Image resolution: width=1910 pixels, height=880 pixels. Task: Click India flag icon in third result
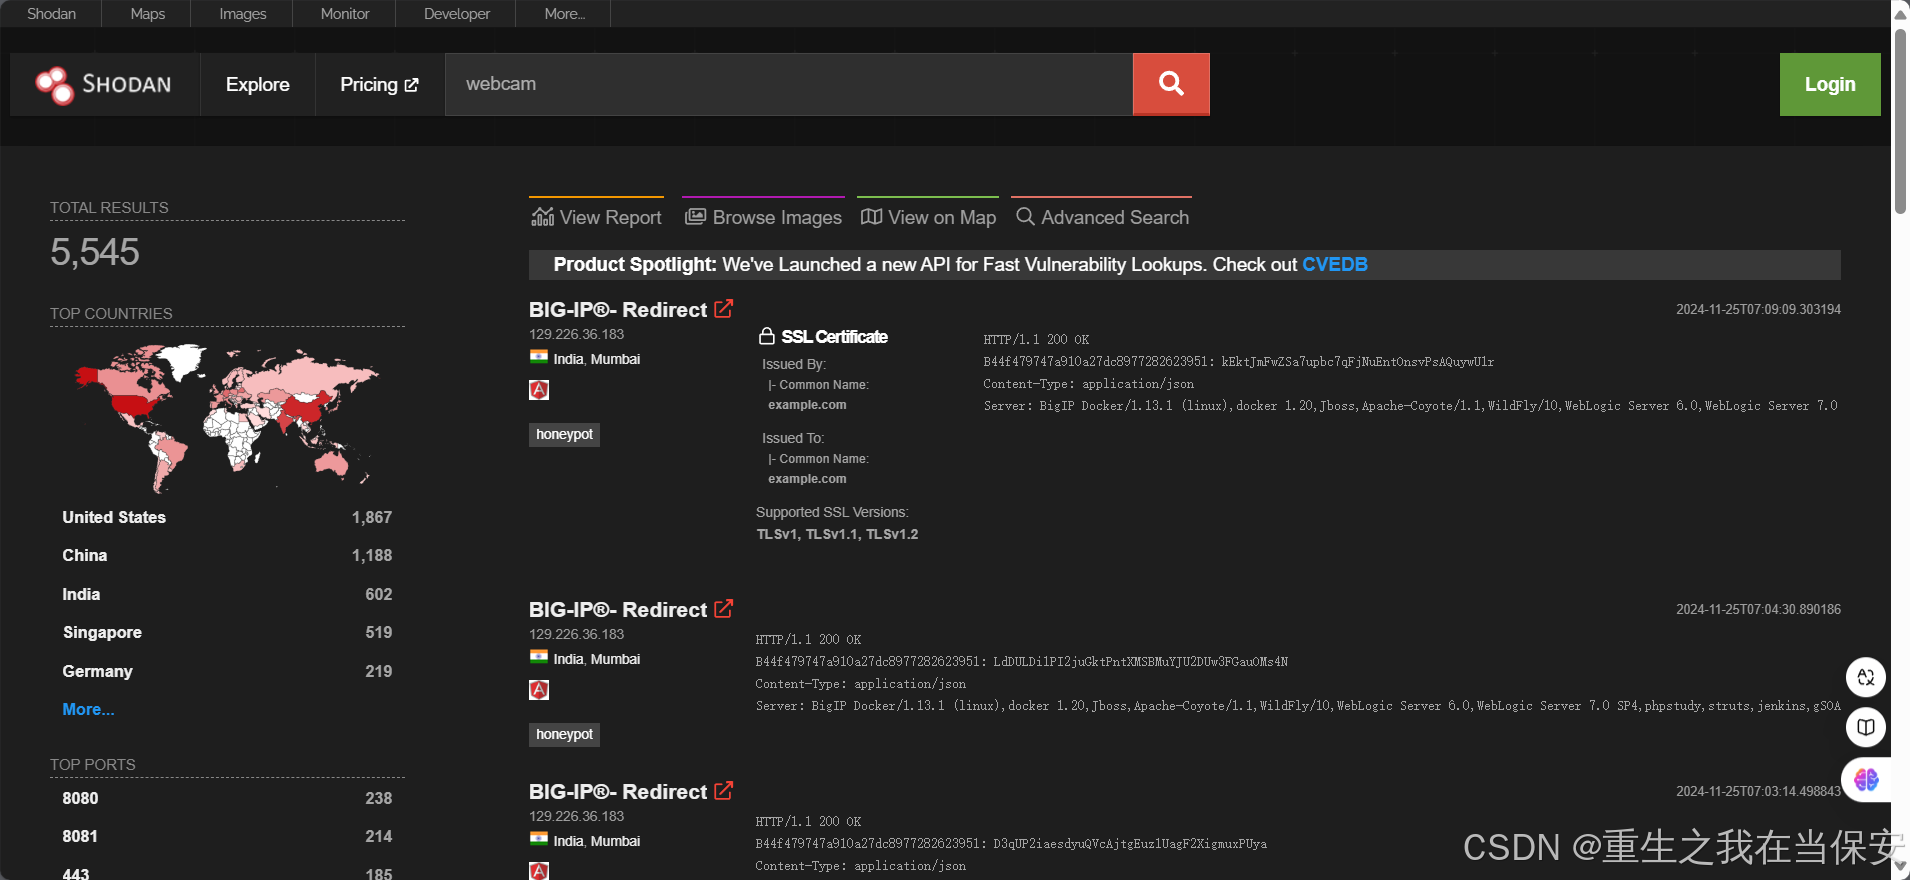(x=539, y=839)
